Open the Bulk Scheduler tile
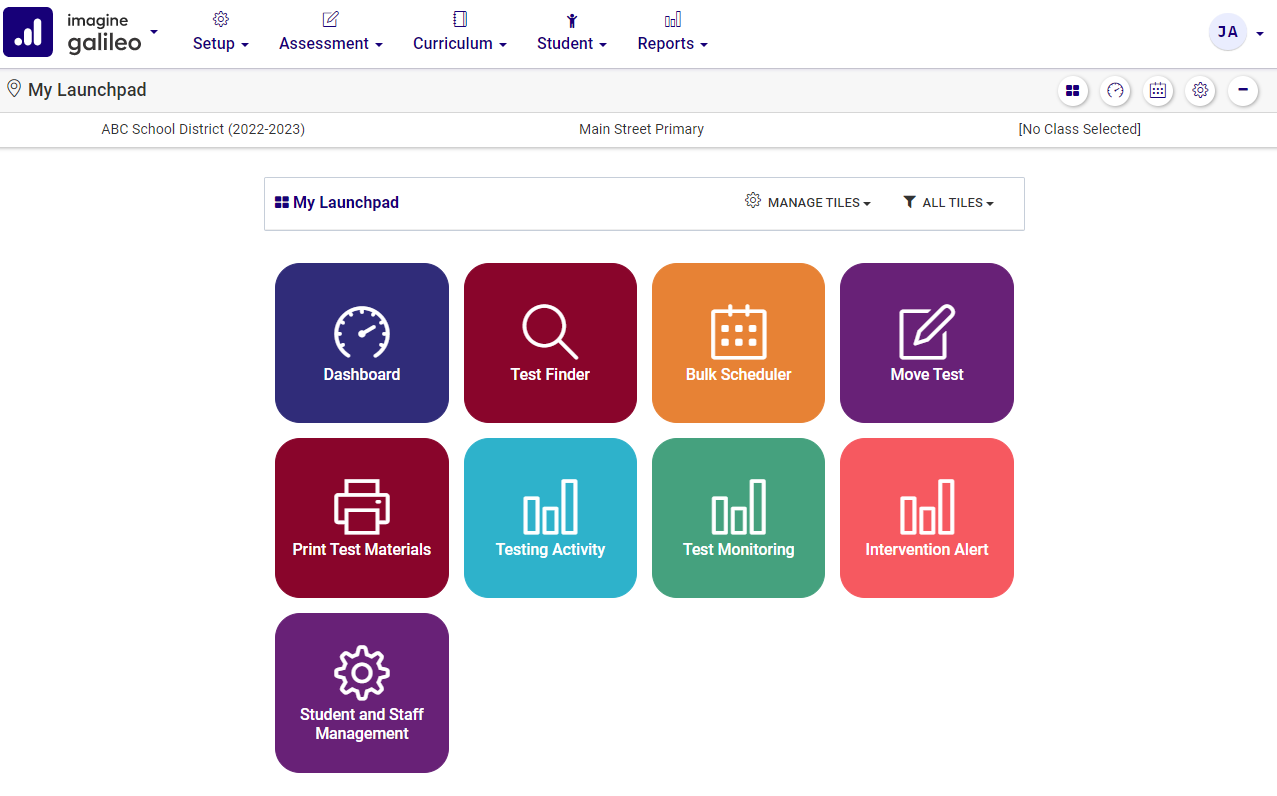 [x=738, y=343]
